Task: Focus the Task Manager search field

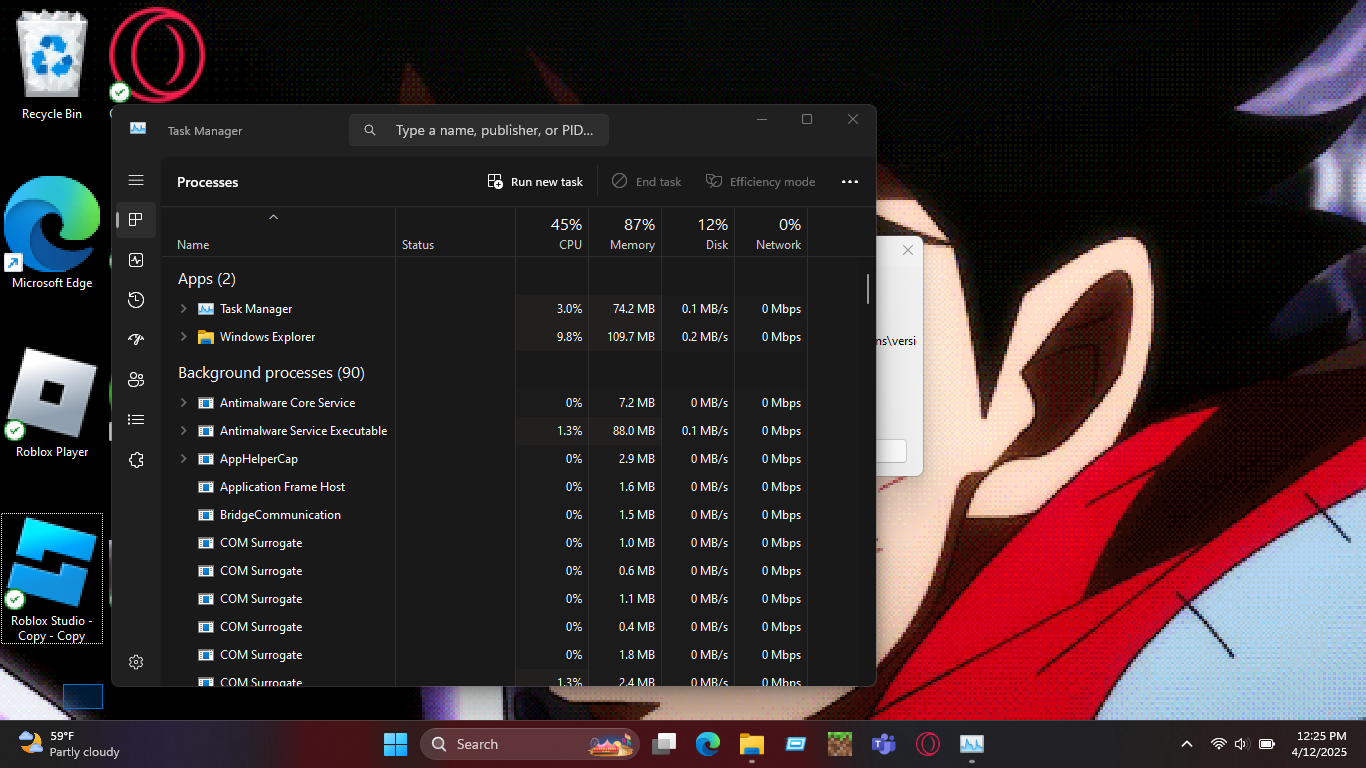Action: pos(479,130)
